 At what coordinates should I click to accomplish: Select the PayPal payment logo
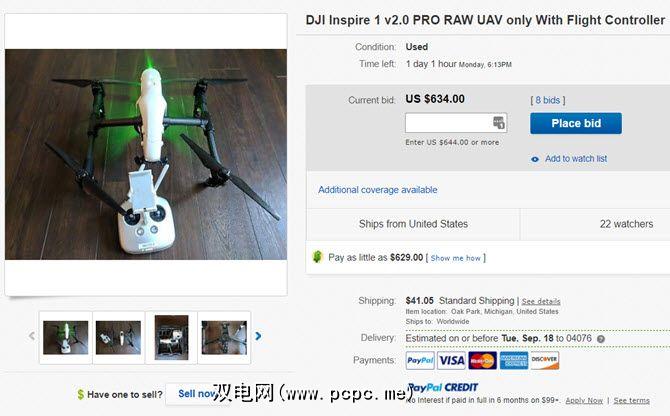pos(420,360)
